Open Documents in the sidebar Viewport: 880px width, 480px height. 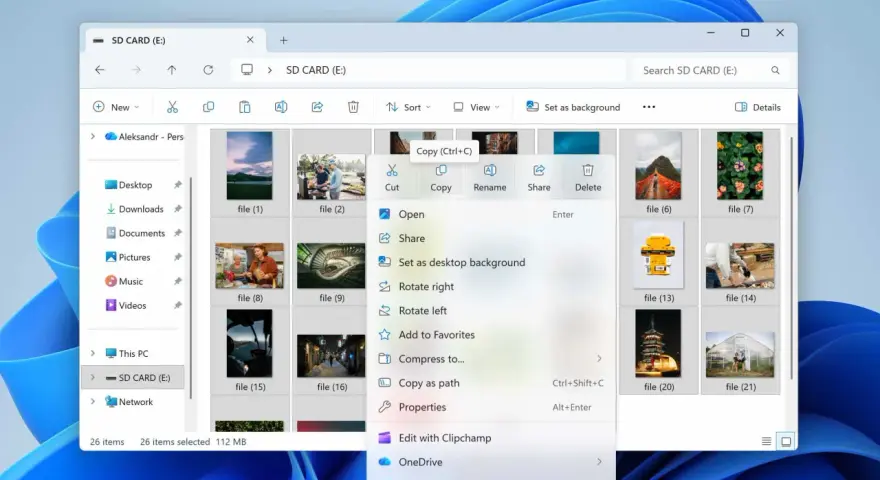click(x=141, y=233)
